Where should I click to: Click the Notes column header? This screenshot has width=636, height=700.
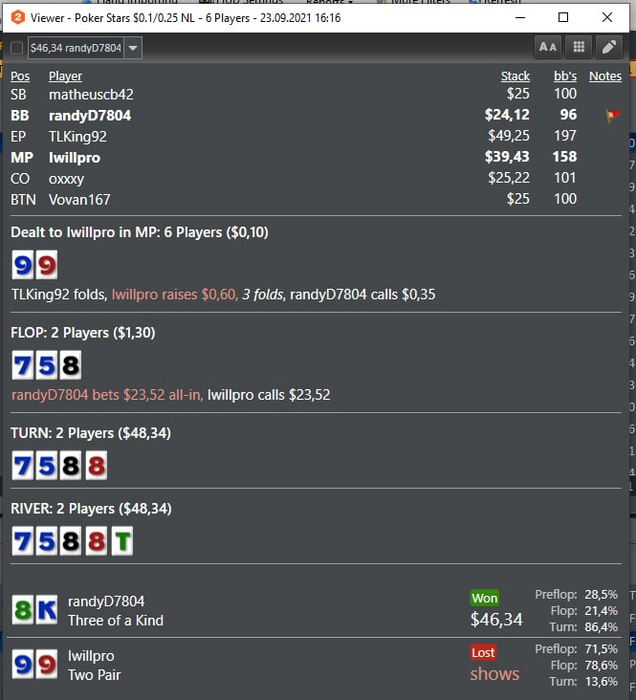(605, 76)
